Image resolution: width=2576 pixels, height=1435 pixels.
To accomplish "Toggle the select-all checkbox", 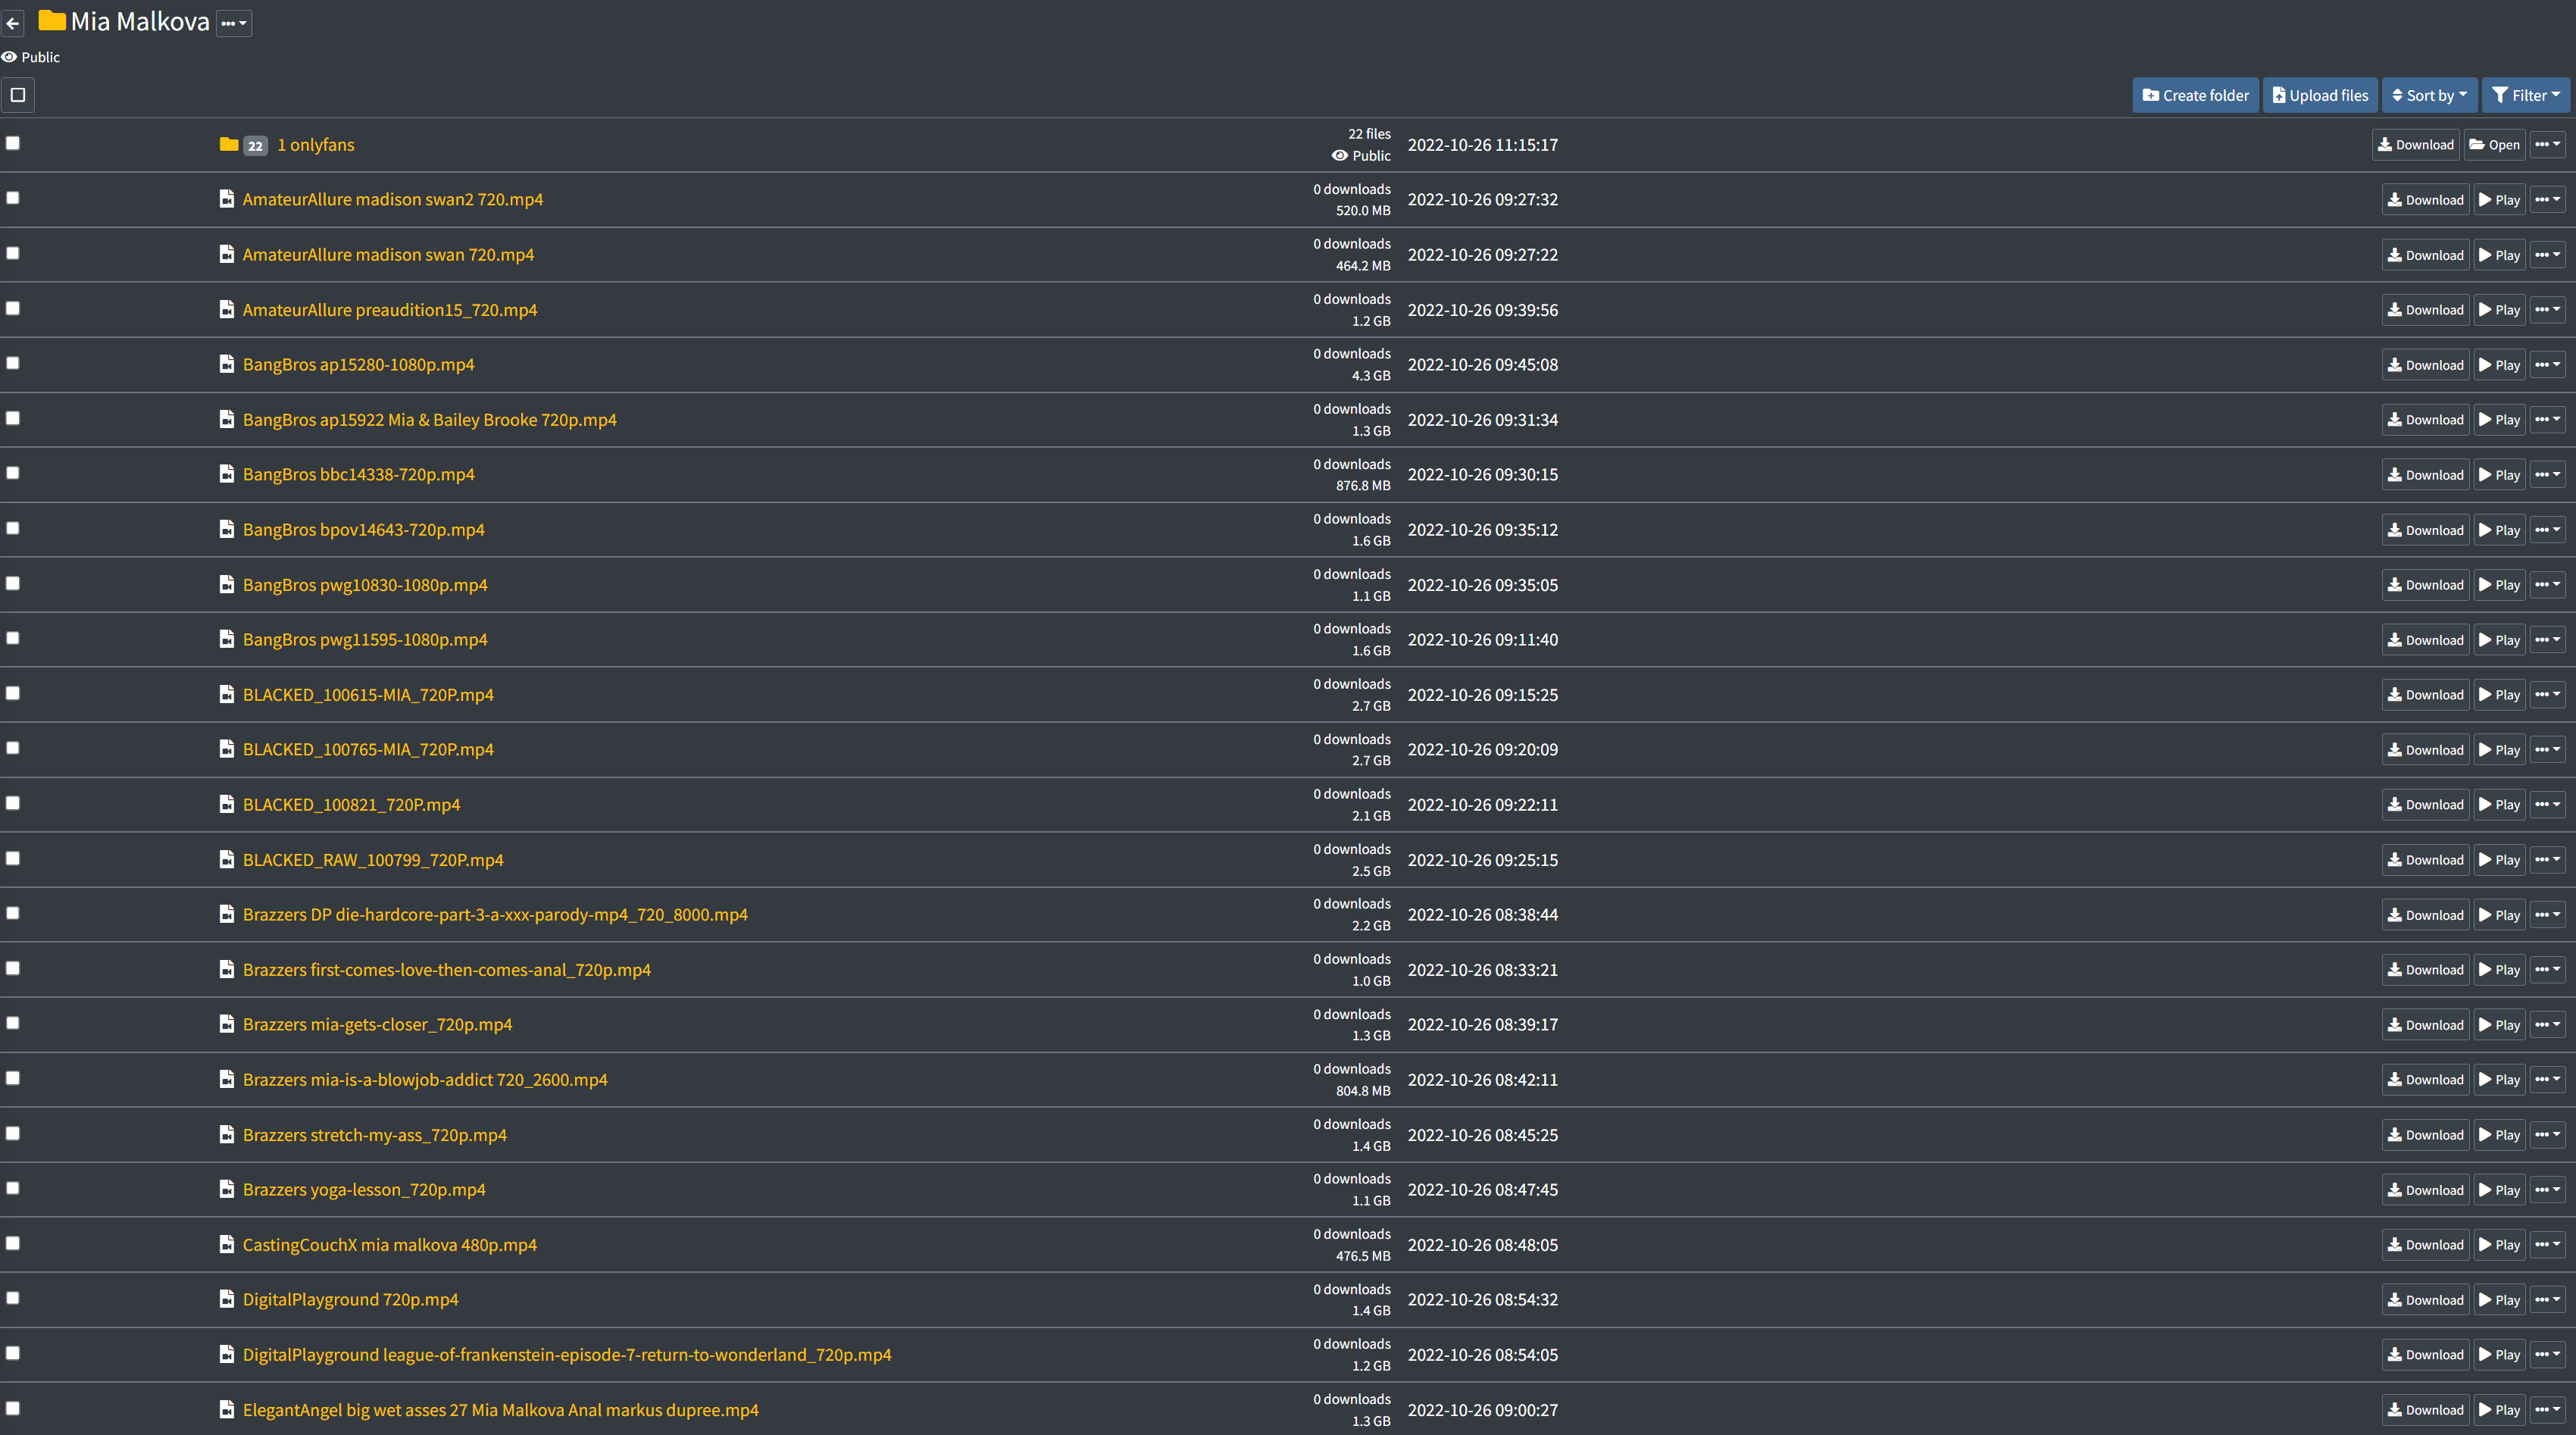I will coord(18,95).
